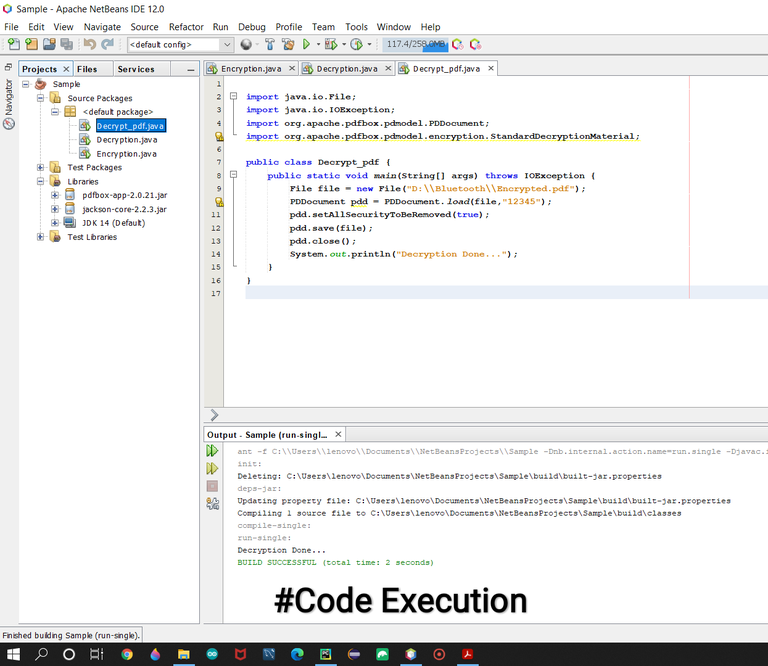Open Output settings icon in Output sidebar
The image size is (768, 666).
pos(212,504)
